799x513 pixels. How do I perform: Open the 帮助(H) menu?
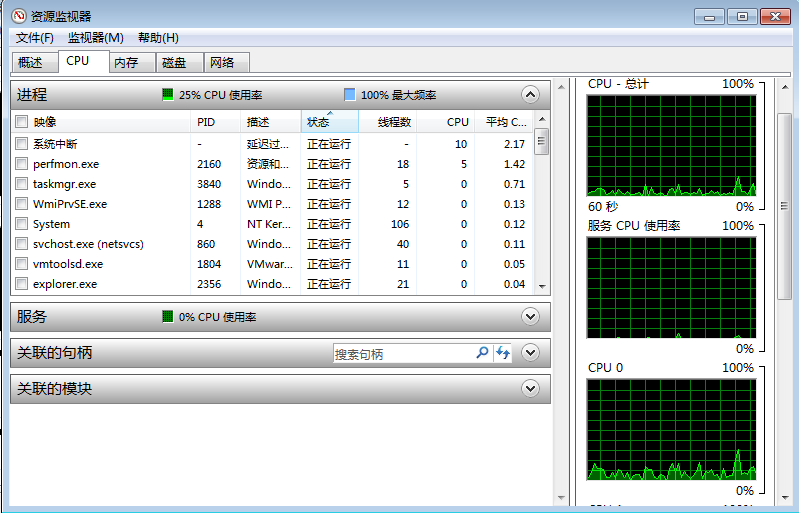point(158,38)
